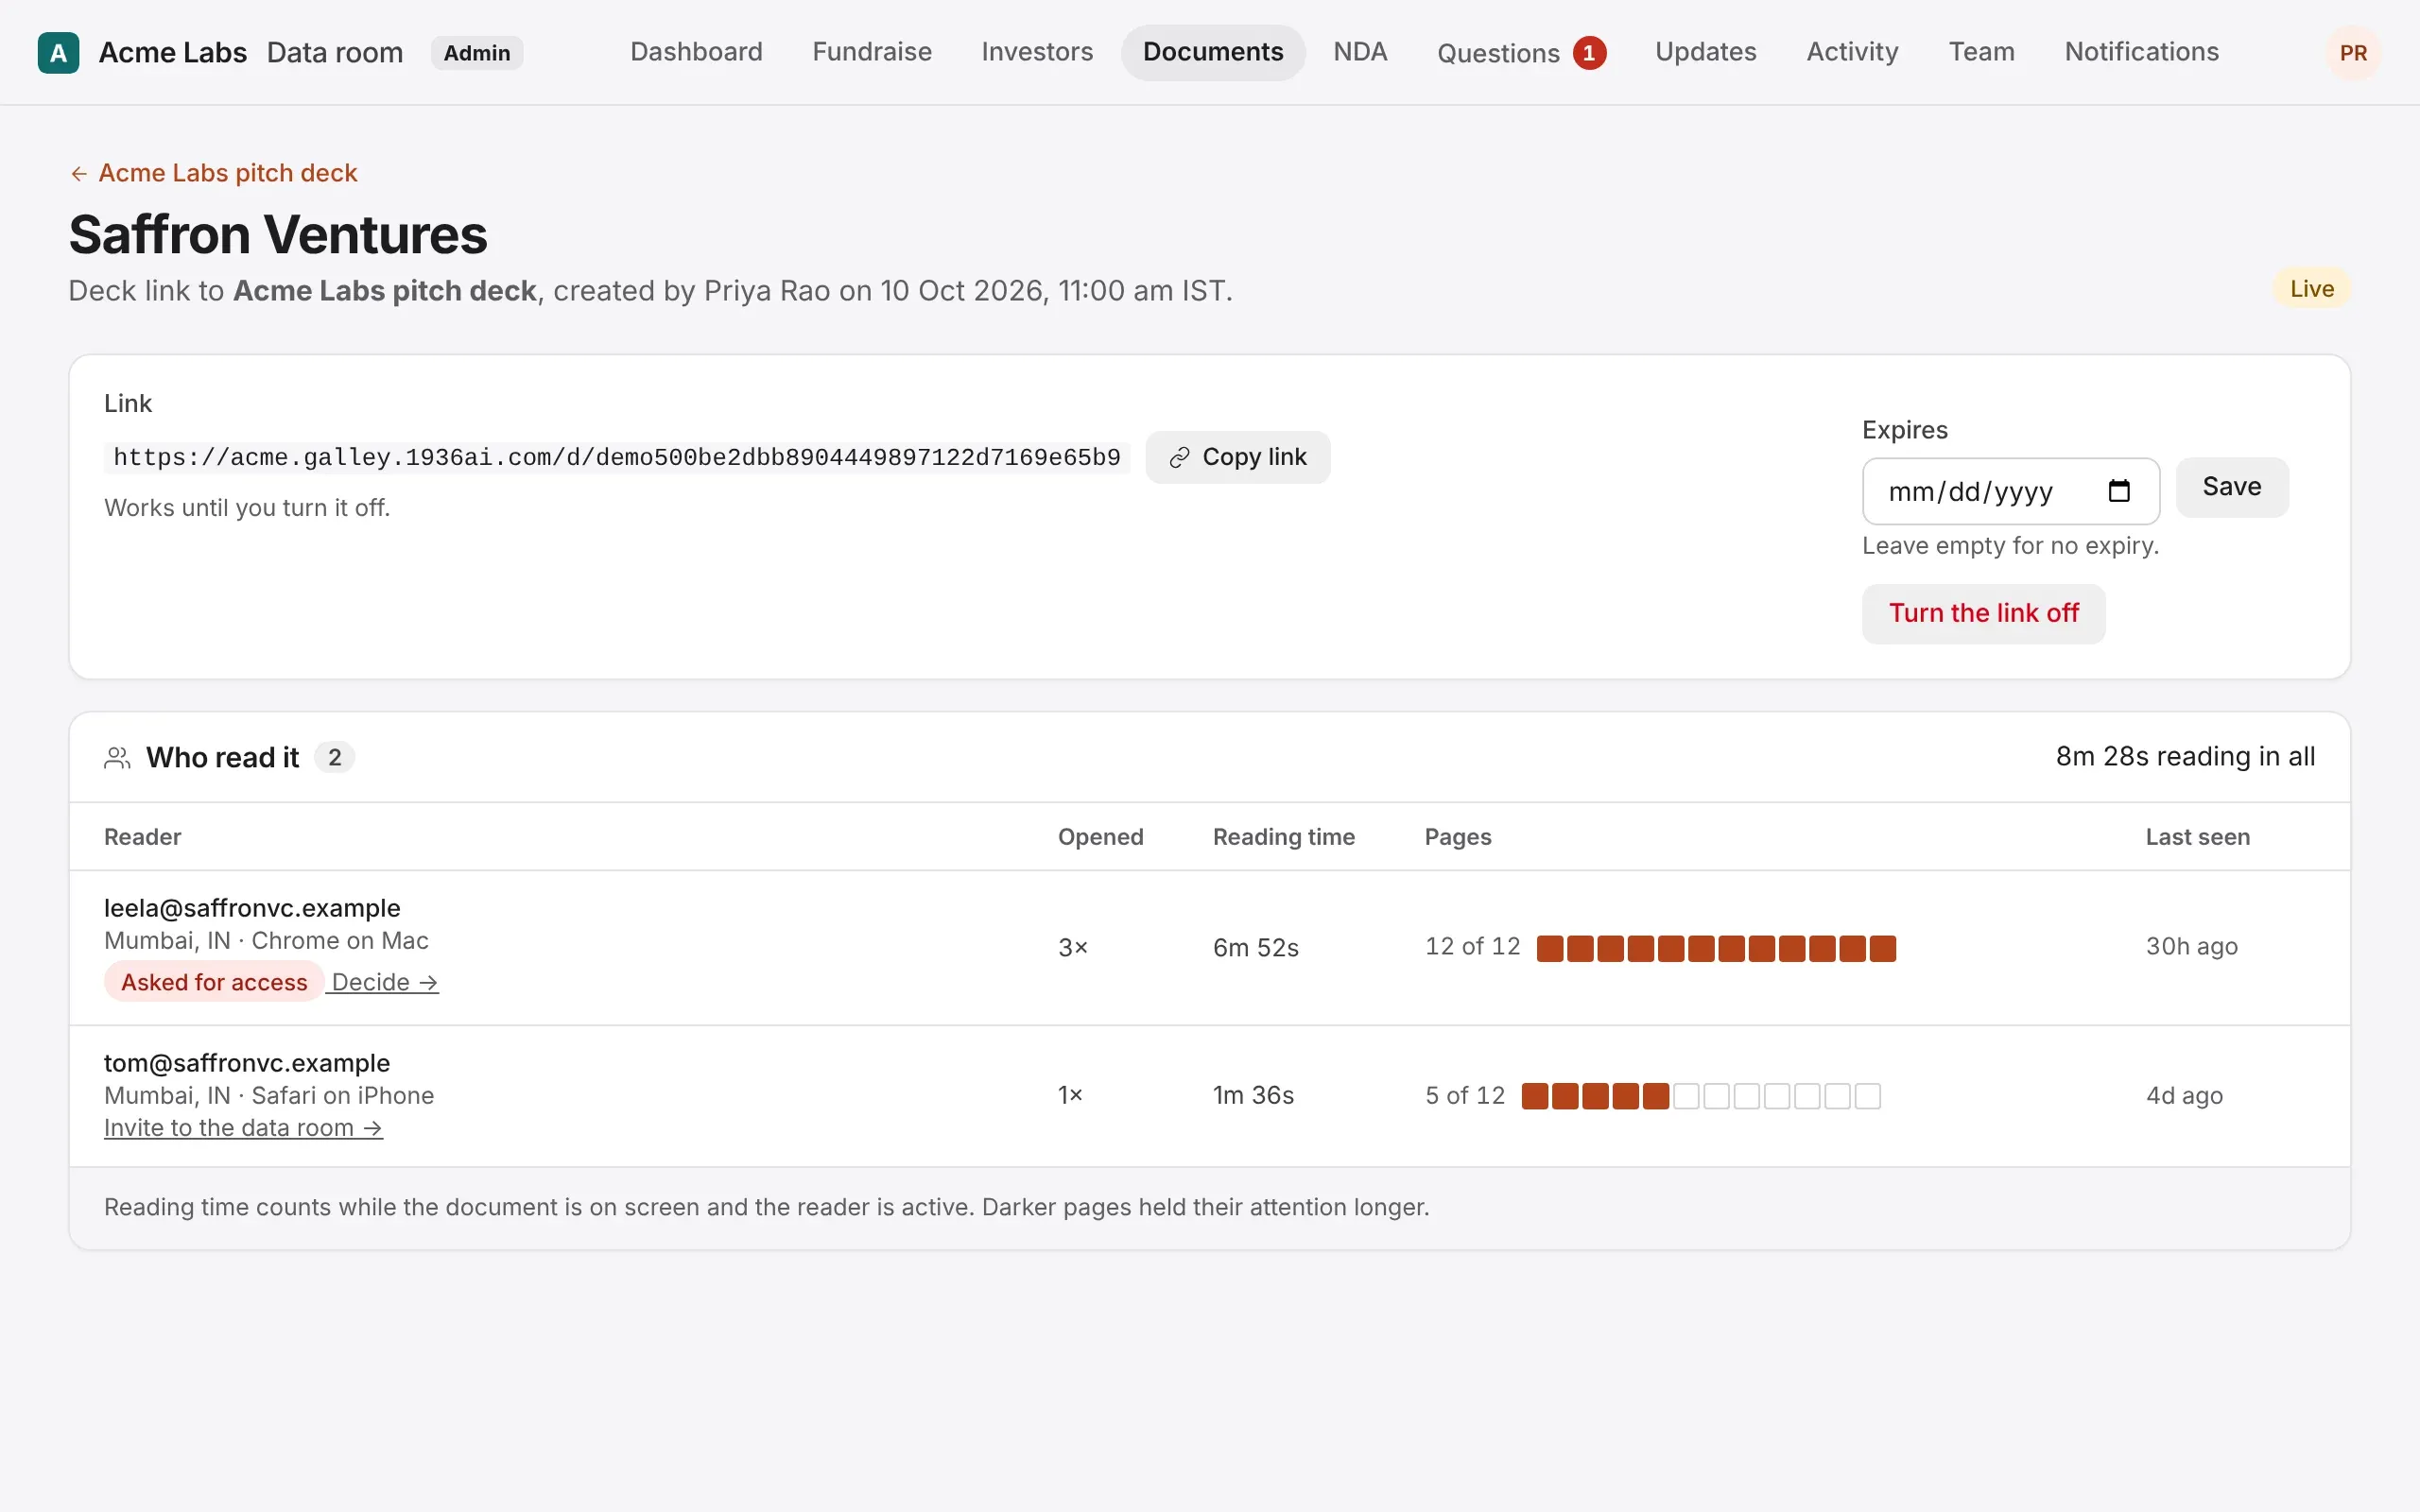Go to the Team tab

(1981, 52)
